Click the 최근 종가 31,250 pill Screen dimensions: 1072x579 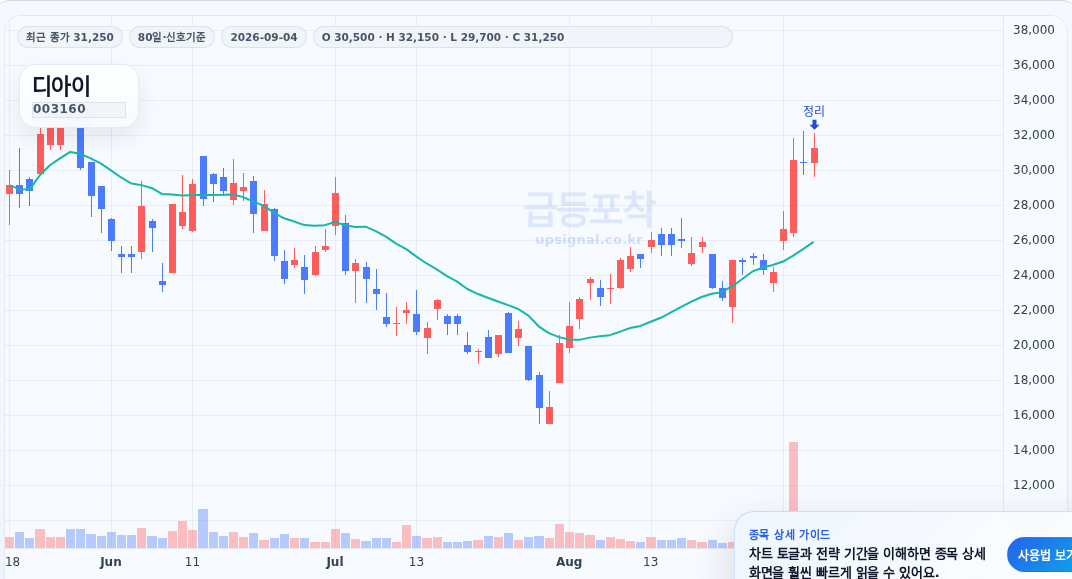70,37
